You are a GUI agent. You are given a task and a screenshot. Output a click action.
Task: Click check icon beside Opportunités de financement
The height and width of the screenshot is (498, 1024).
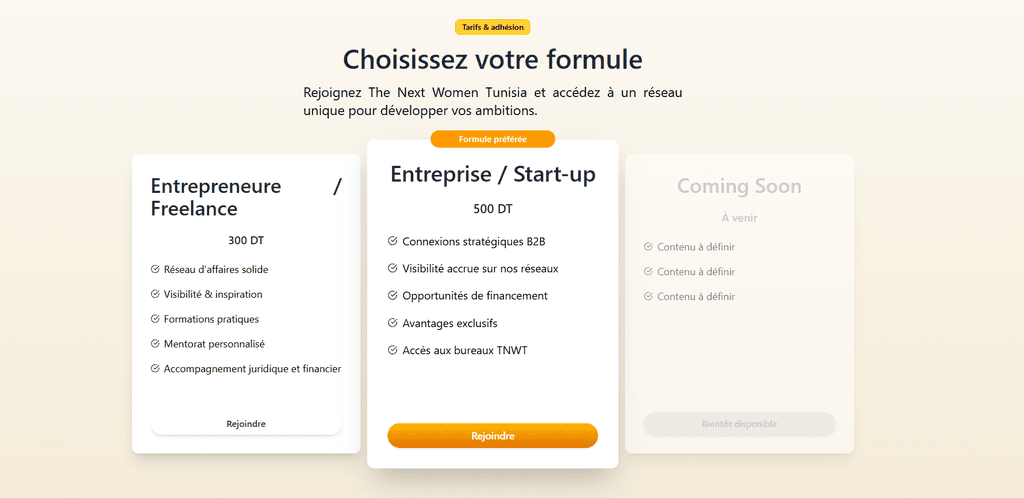(x=392, y=296)
